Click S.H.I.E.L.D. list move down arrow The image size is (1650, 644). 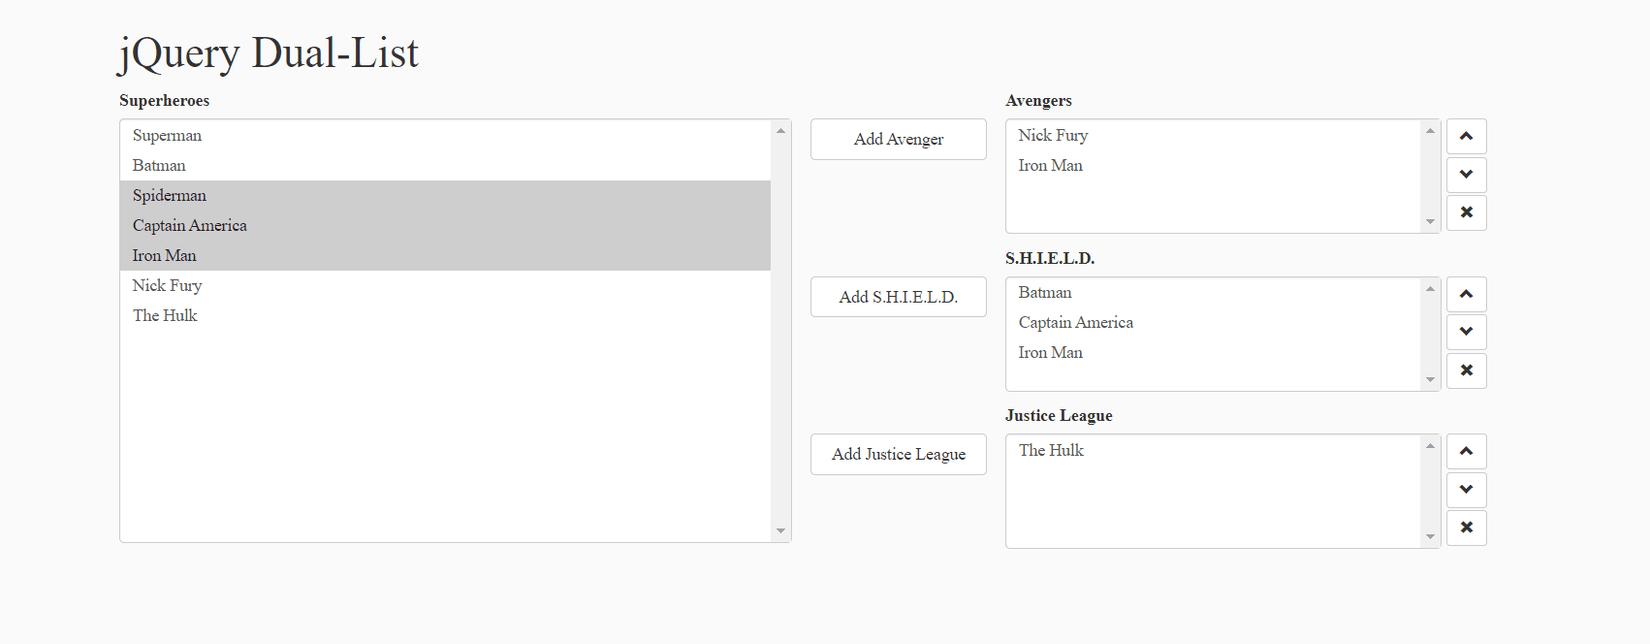(x=1466, y=332)
